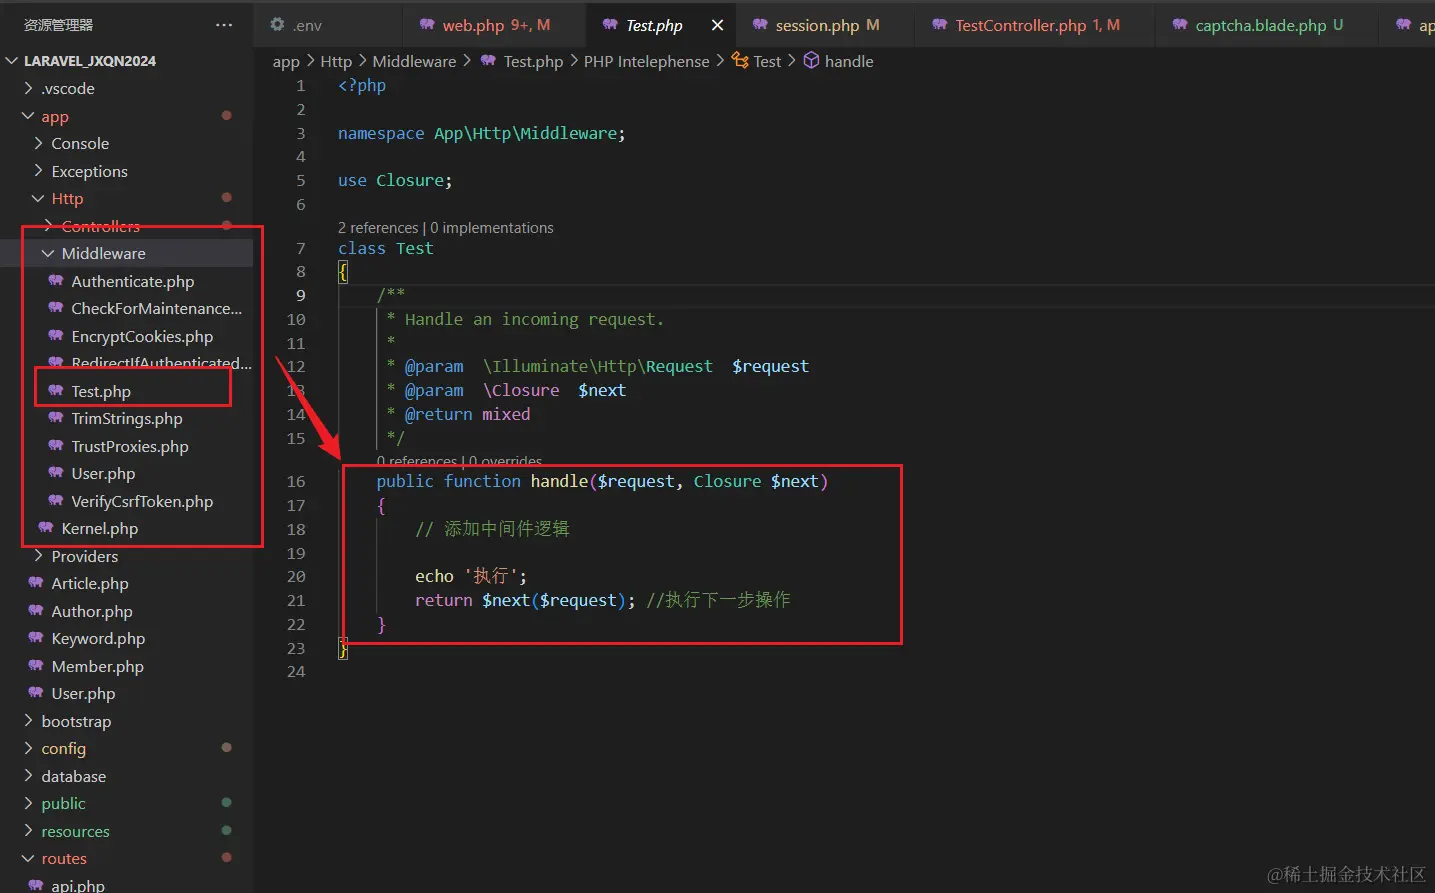Switch to the session.php tab
Image resolution: width=1435 pixels, height=893 pixels.
click(817, 25)
